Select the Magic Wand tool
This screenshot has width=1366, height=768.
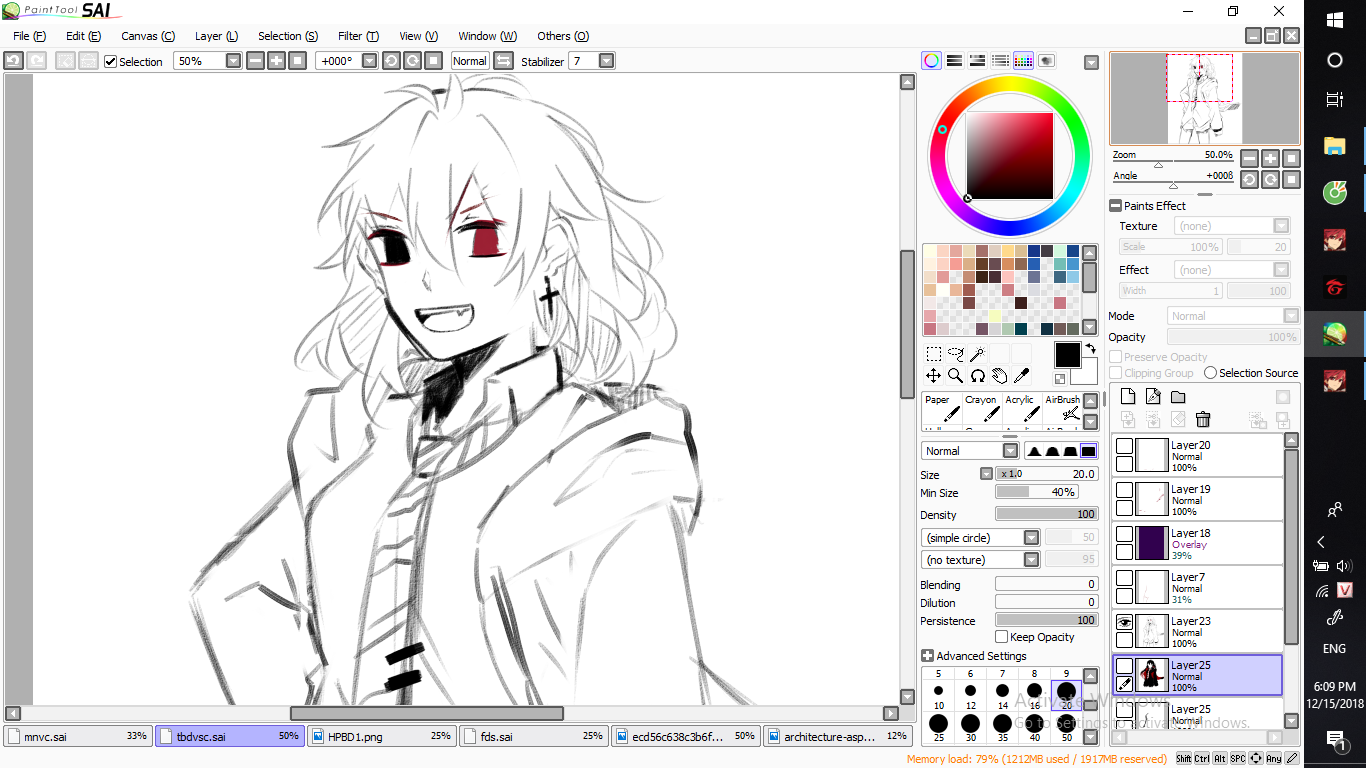(x=977, y=354)
